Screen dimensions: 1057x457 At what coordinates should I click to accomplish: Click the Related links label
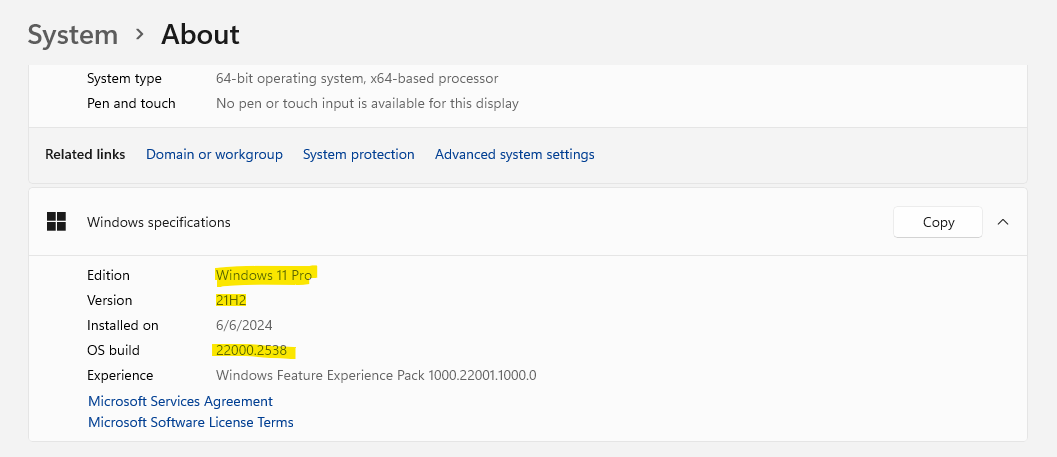coord(85,154)
